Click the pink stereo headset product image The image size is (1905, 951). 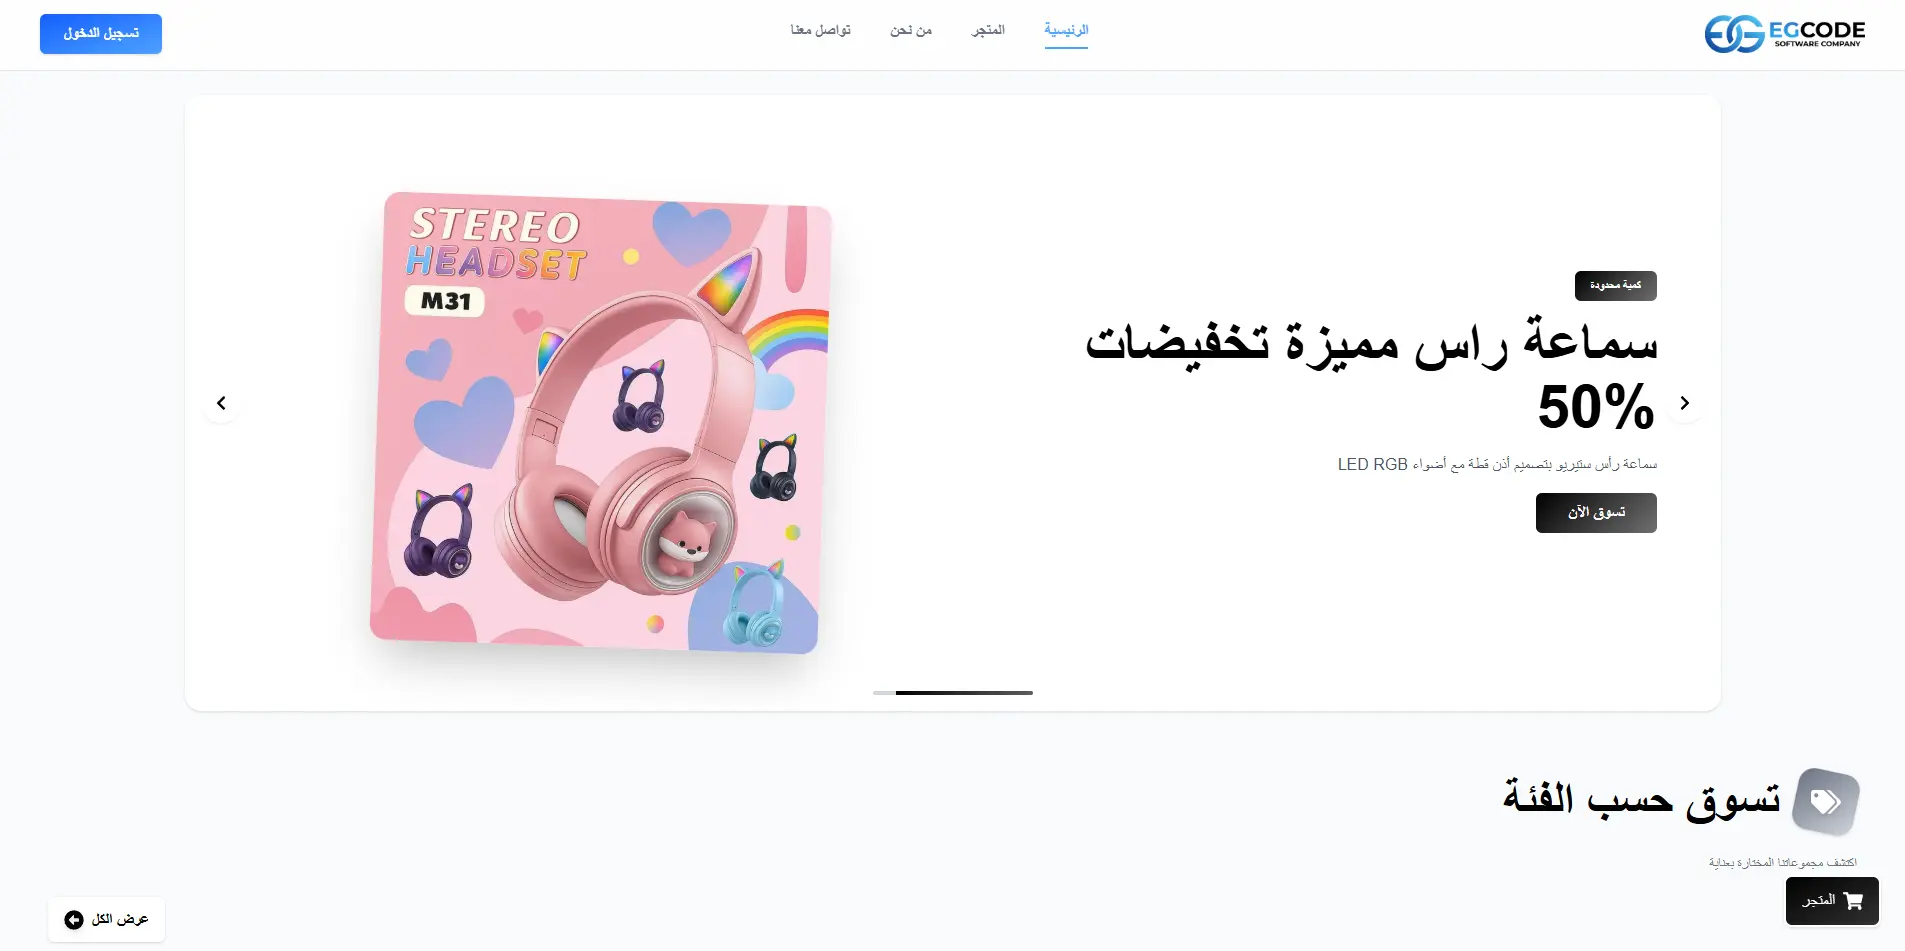(601, 423)
